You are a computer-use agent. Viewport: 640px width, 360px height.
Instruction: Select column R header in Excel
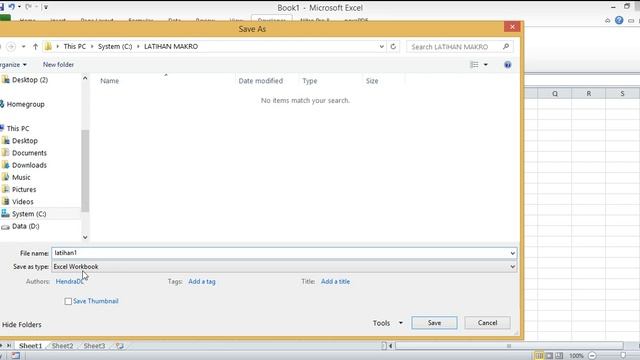[x=589, y=93]
